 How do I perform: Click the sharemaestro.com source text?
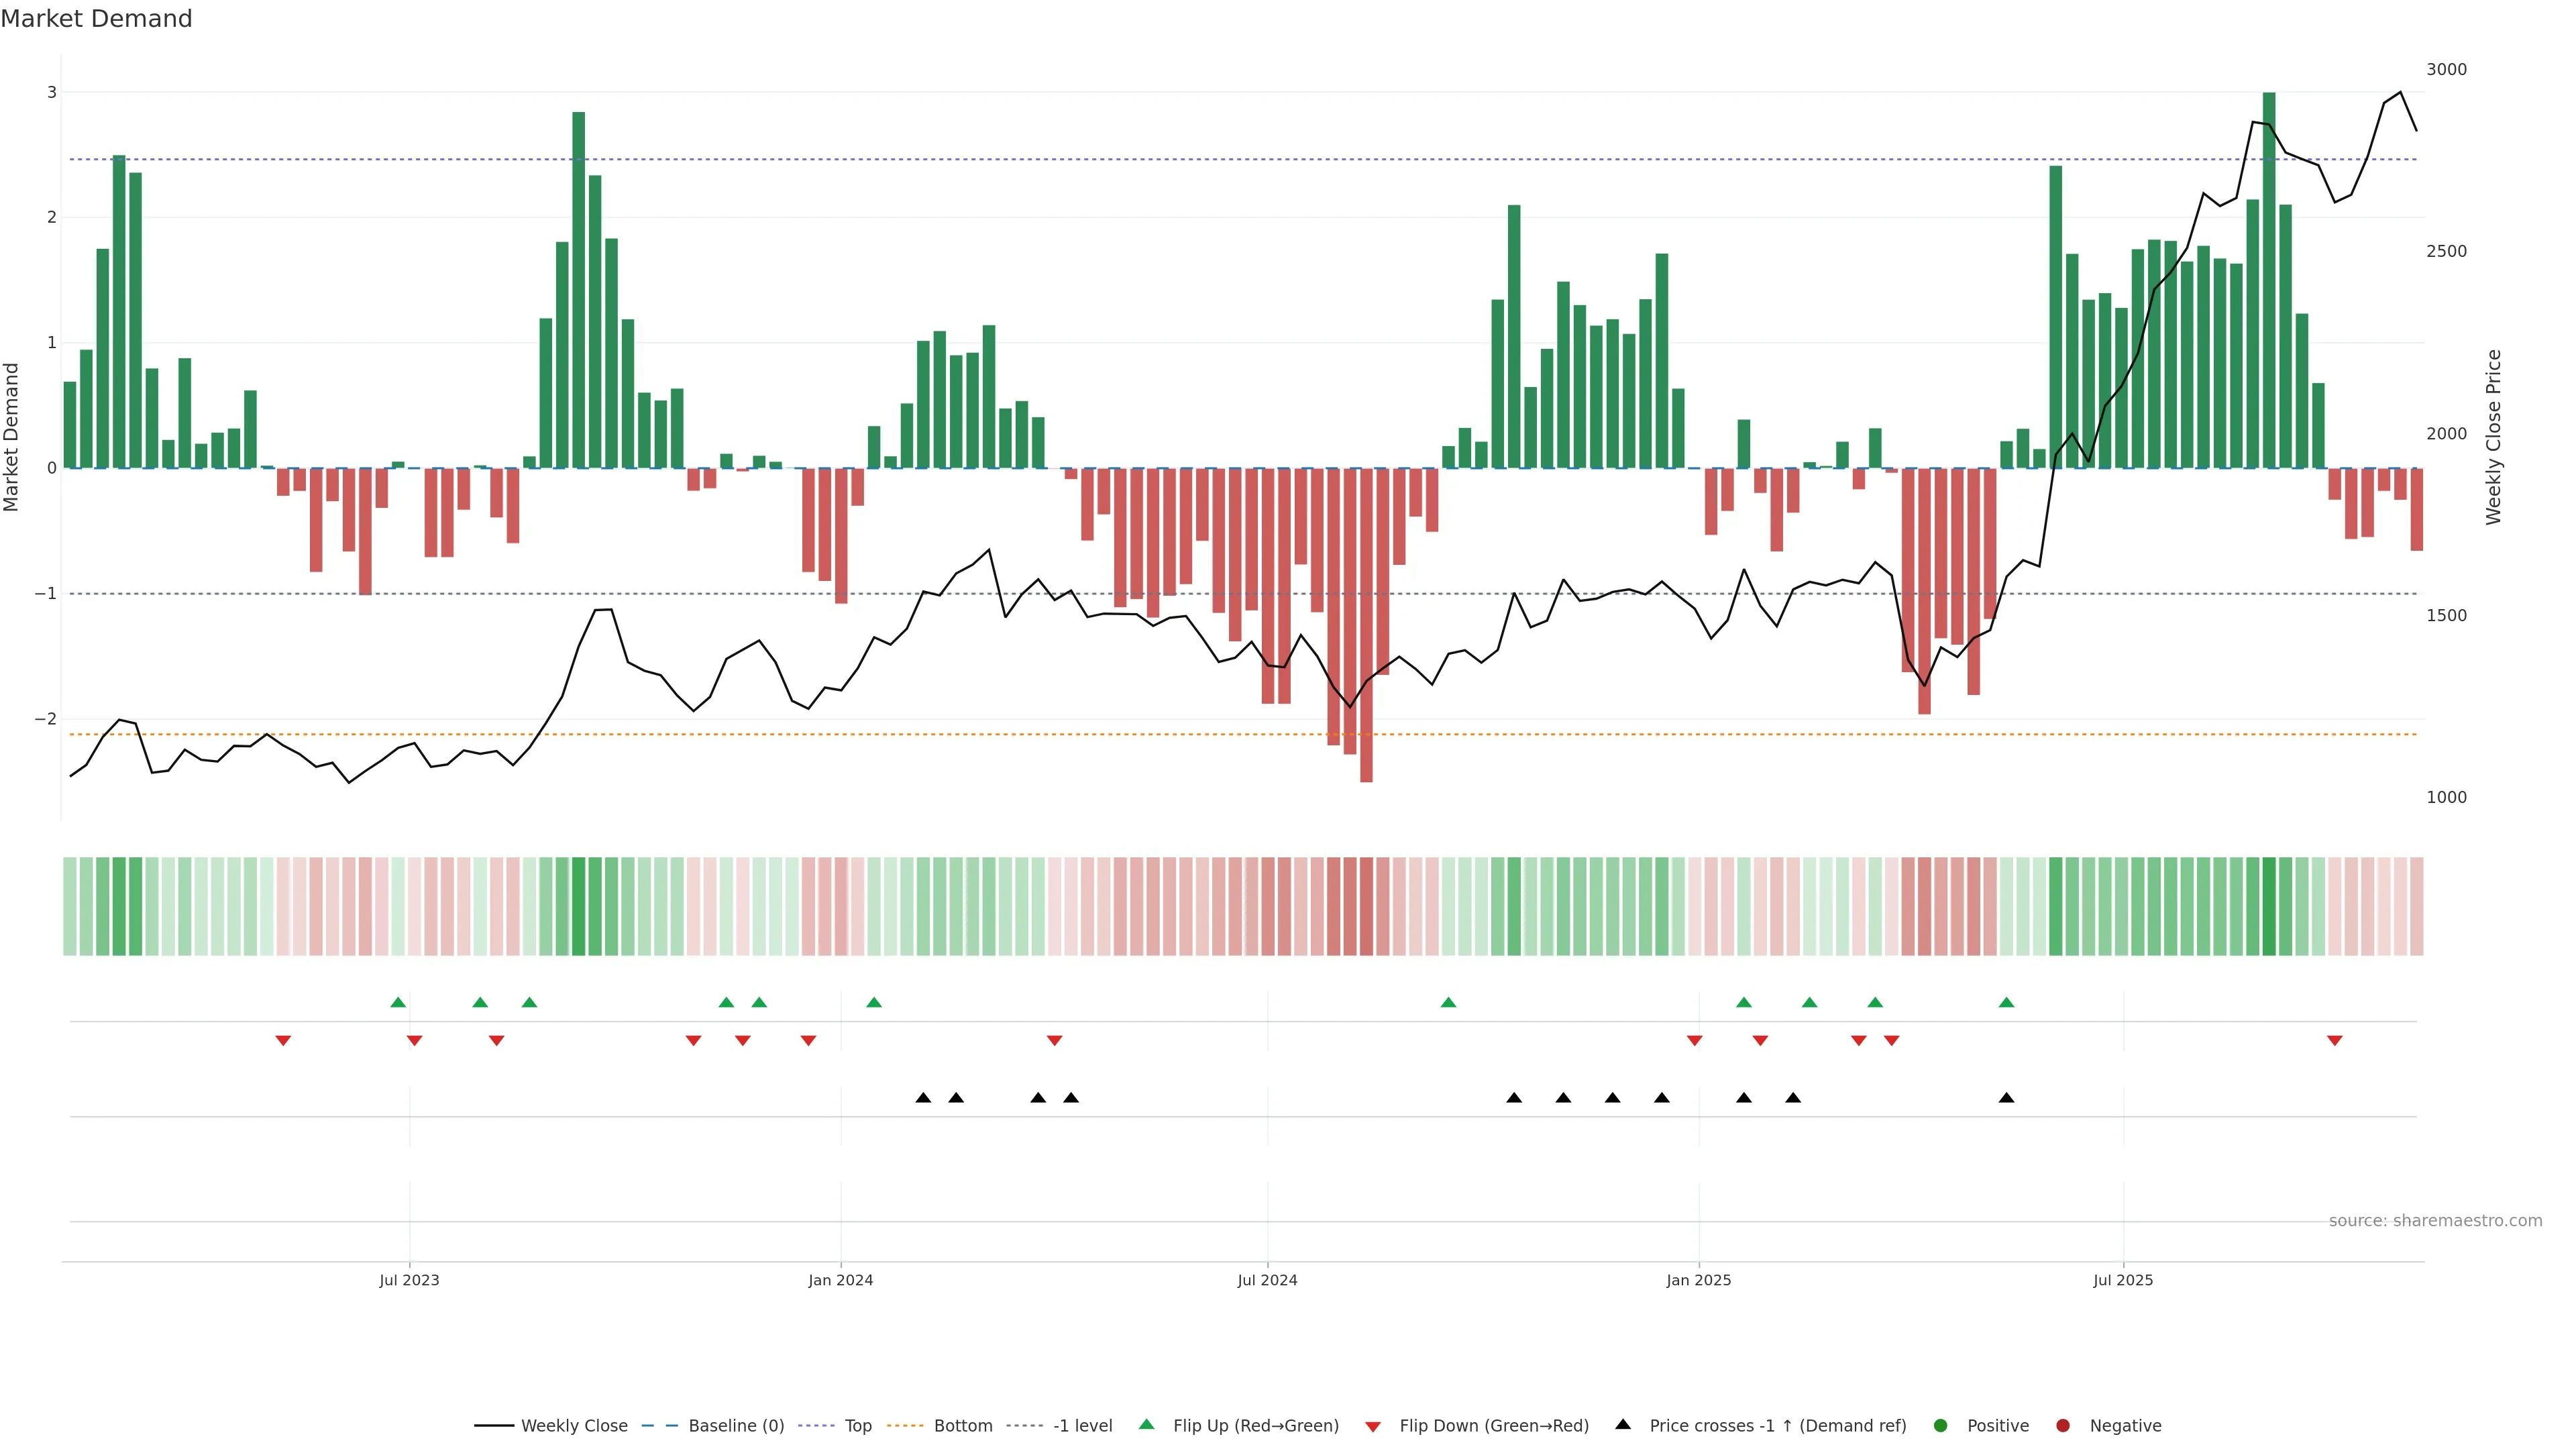pos(2435,1221)
